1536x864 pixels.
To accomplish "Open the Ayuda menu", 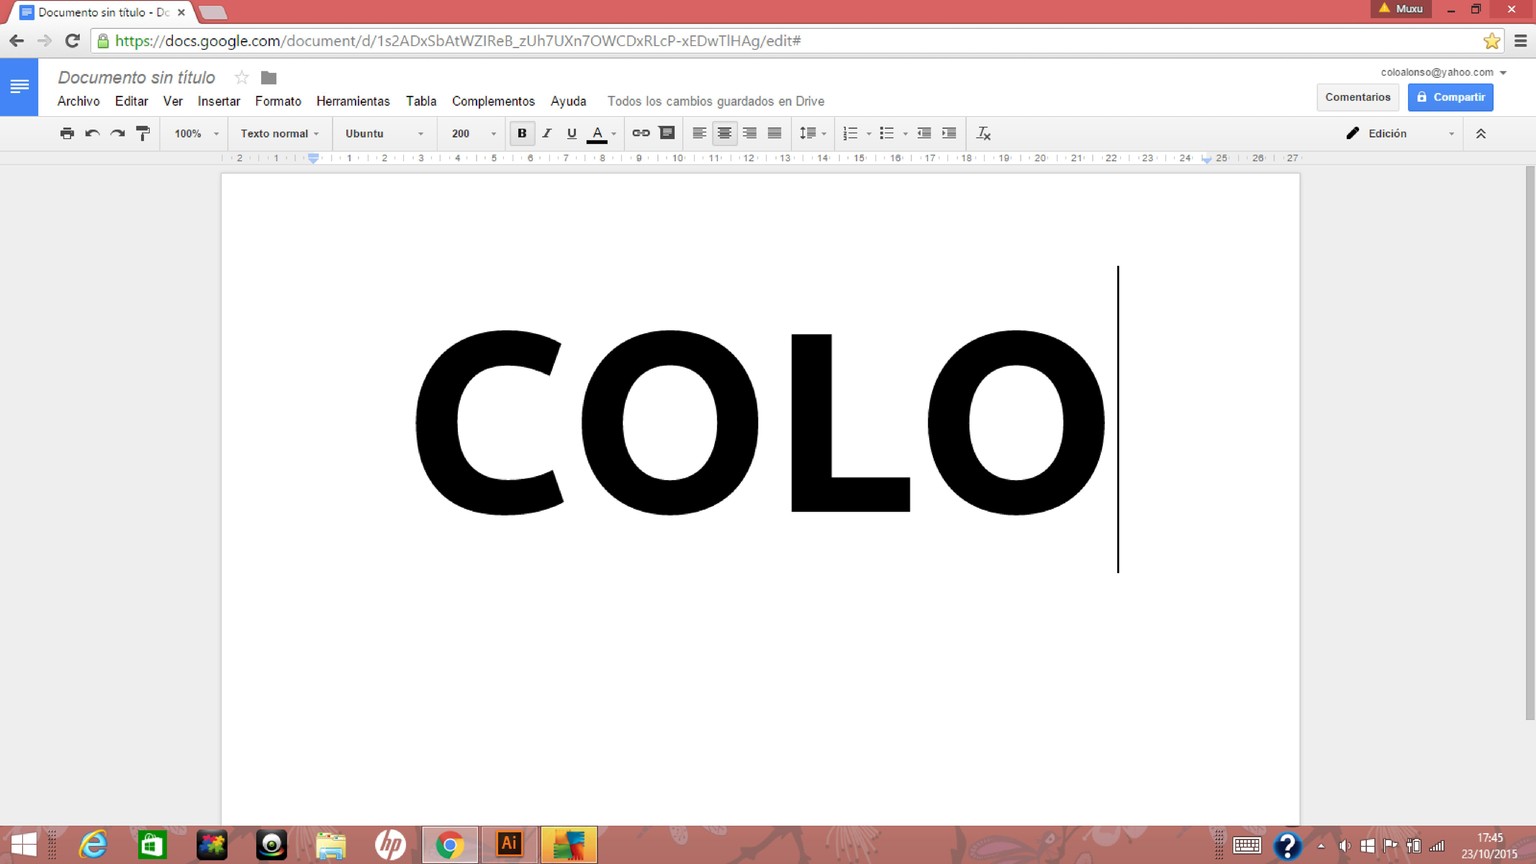I will [x=568, y=101].
